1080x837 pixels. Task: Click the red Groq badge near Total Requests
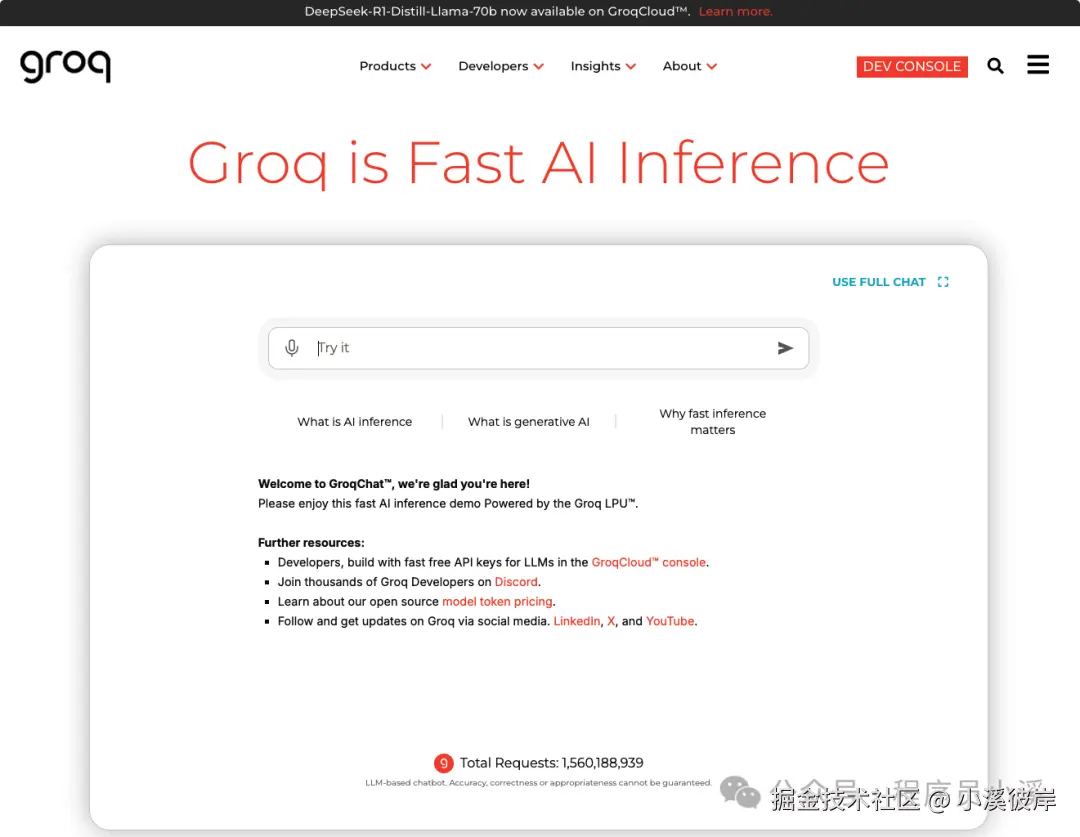[x=444, y=763]
